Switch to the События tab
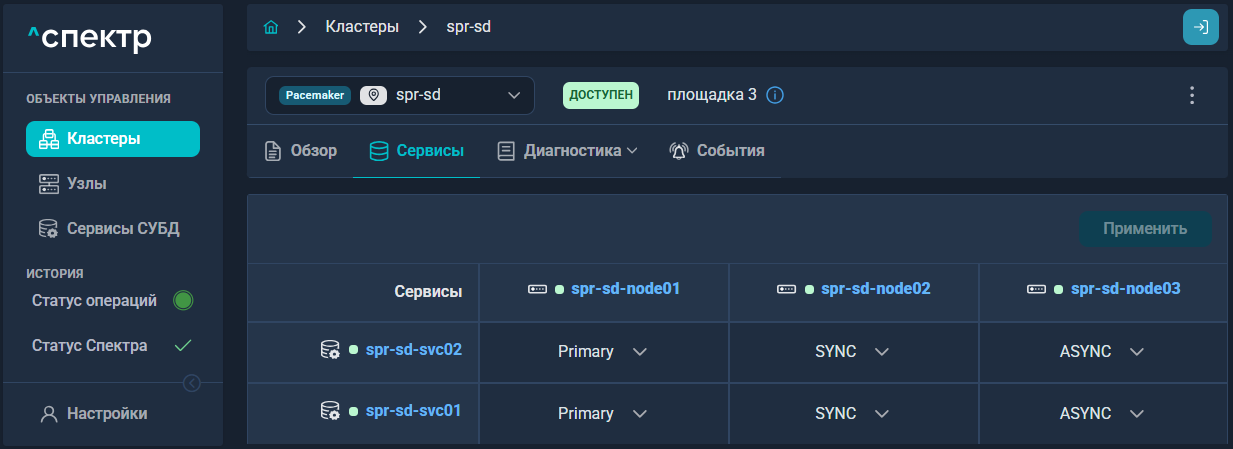 click(717, 151)
